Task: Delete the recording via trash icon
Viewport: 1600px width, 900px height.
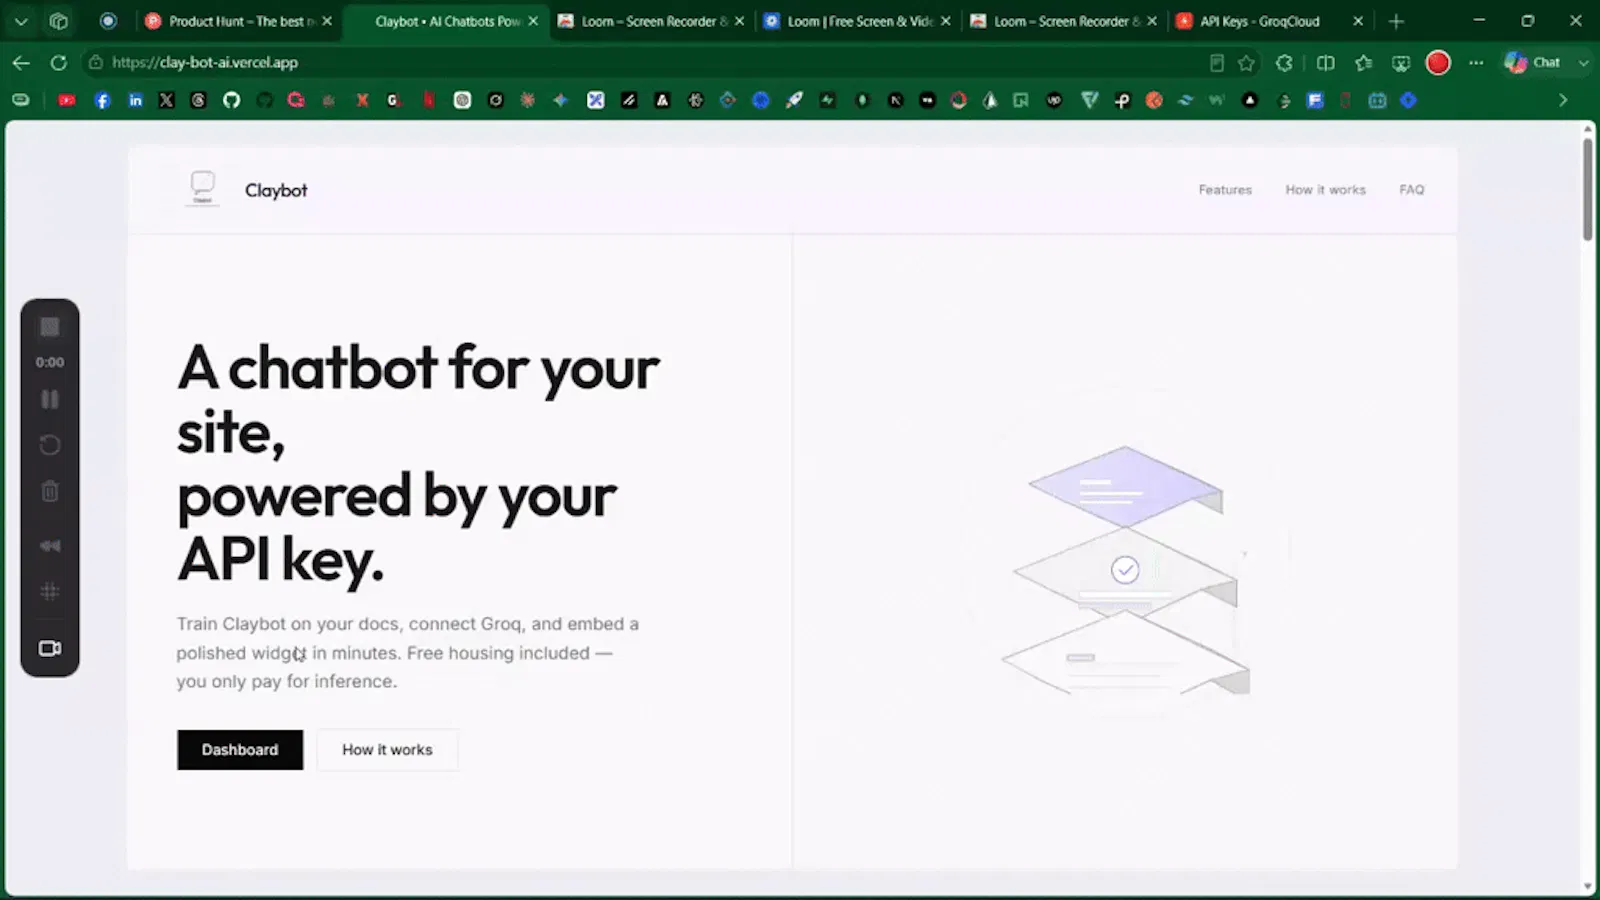Action: click(49, 491)
